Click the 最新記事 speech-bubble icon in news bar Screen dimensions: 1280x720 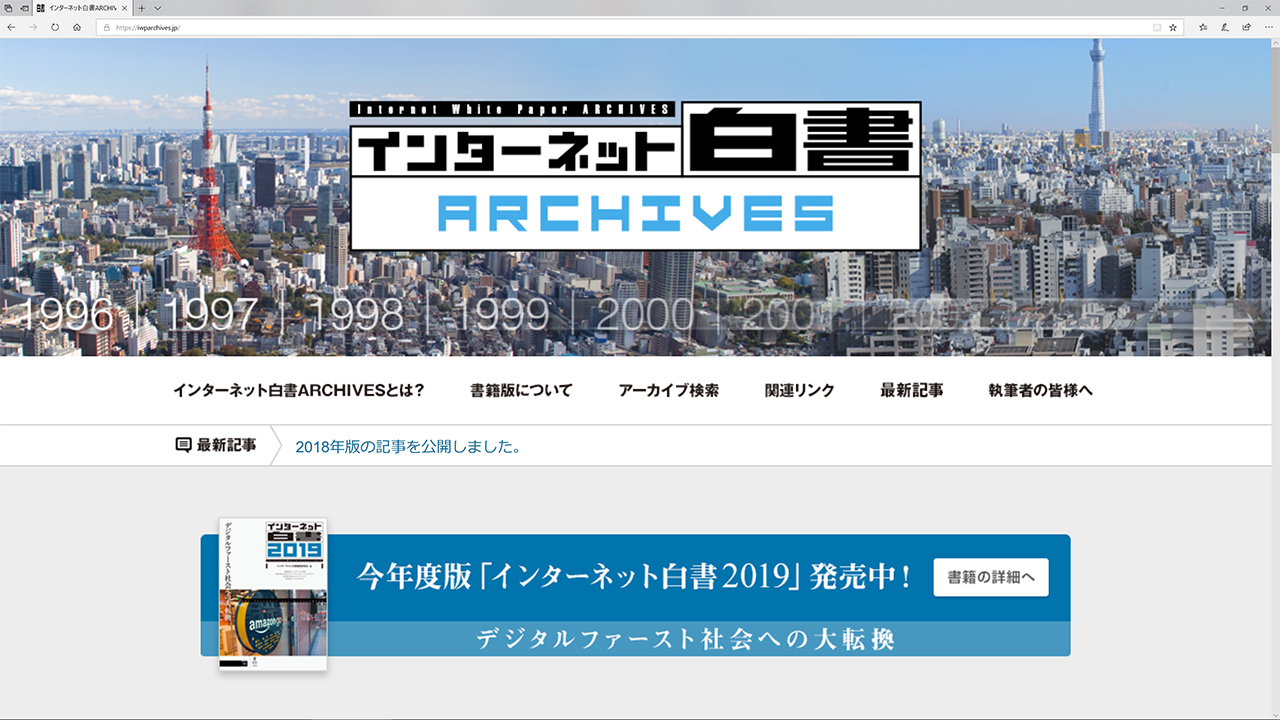pos(183,445)
